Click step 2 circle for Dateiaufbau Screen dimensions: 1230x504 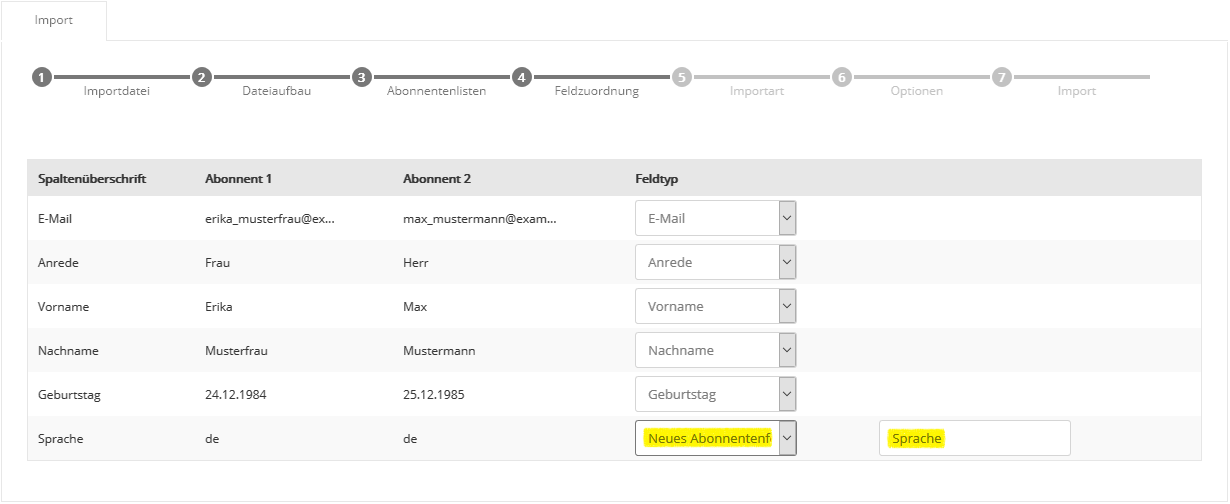click(x=201, y=77)
